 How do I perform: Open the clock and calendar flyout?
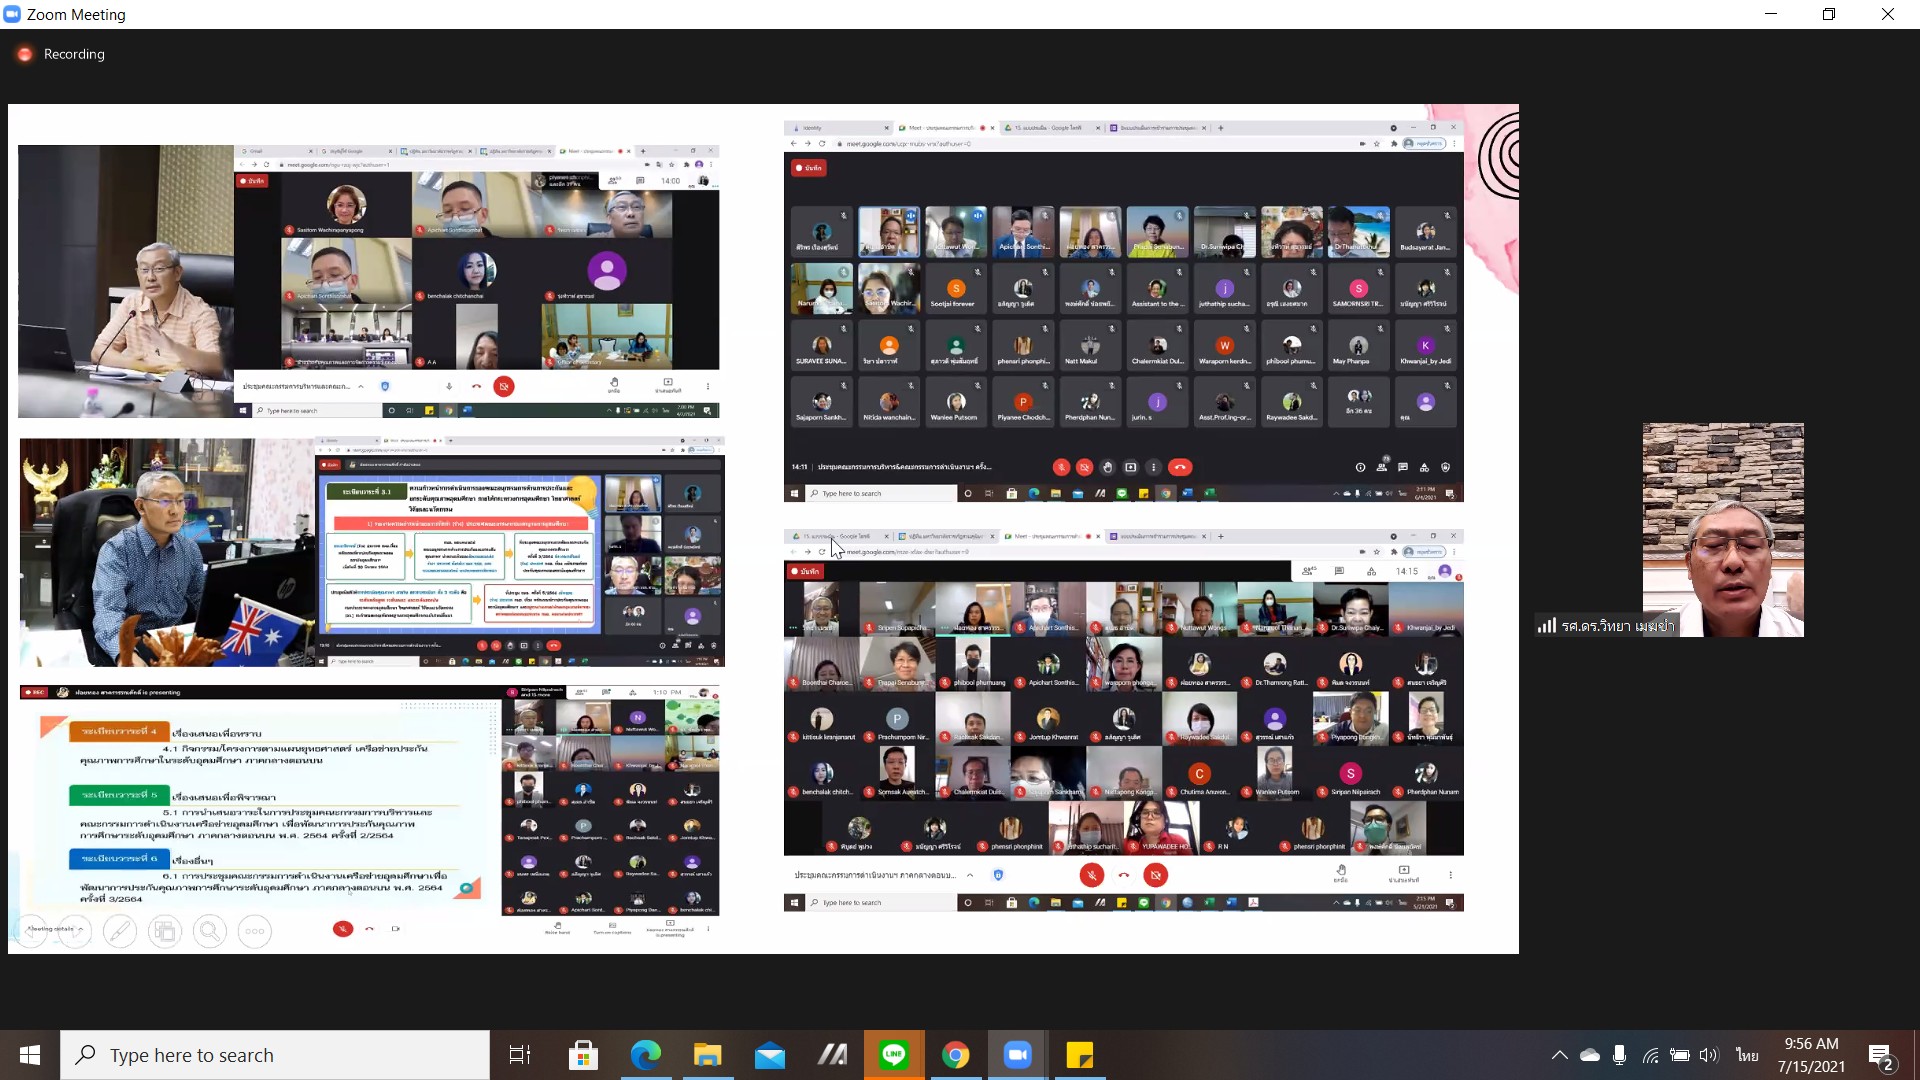1811,1055
